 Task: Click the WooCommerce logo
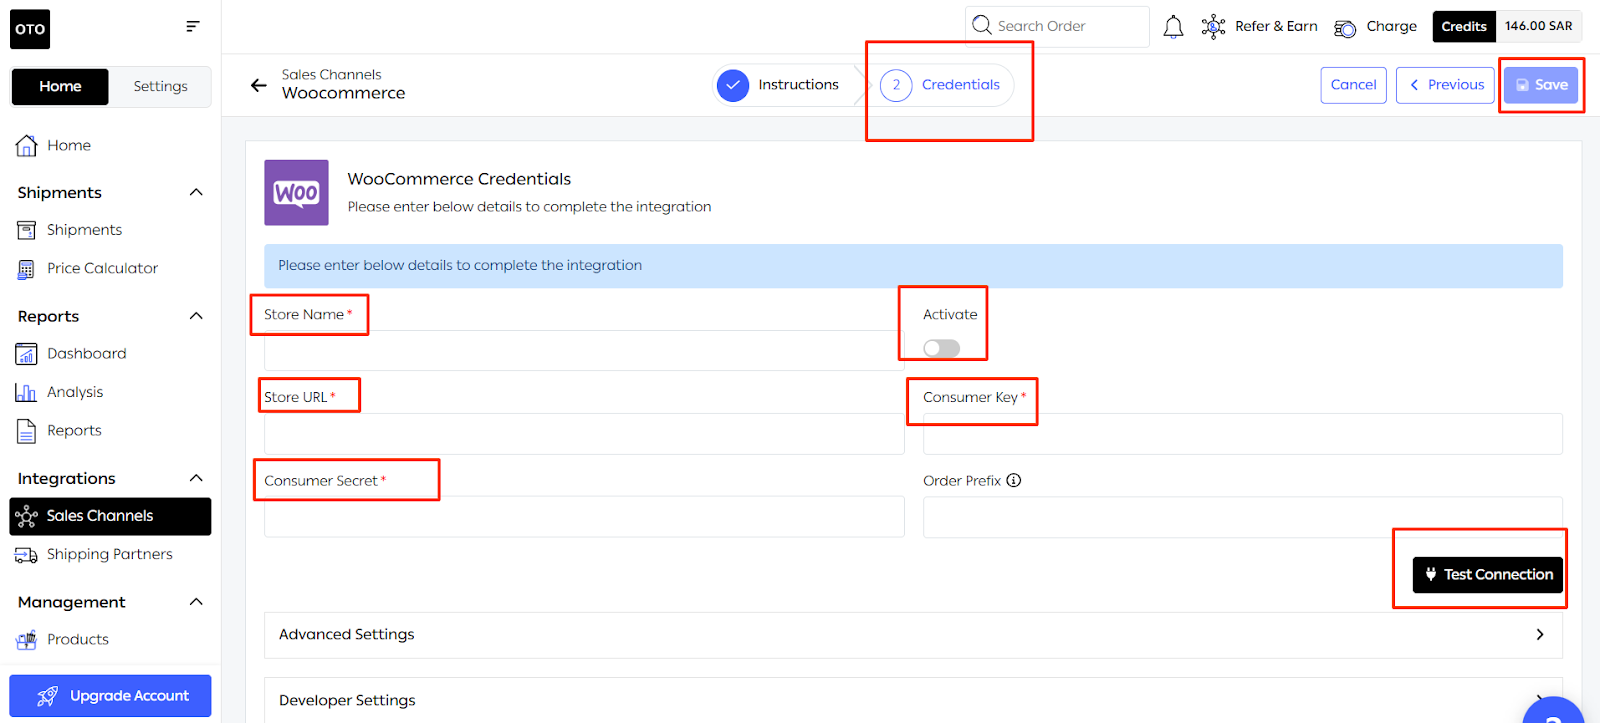coord(296,193)
